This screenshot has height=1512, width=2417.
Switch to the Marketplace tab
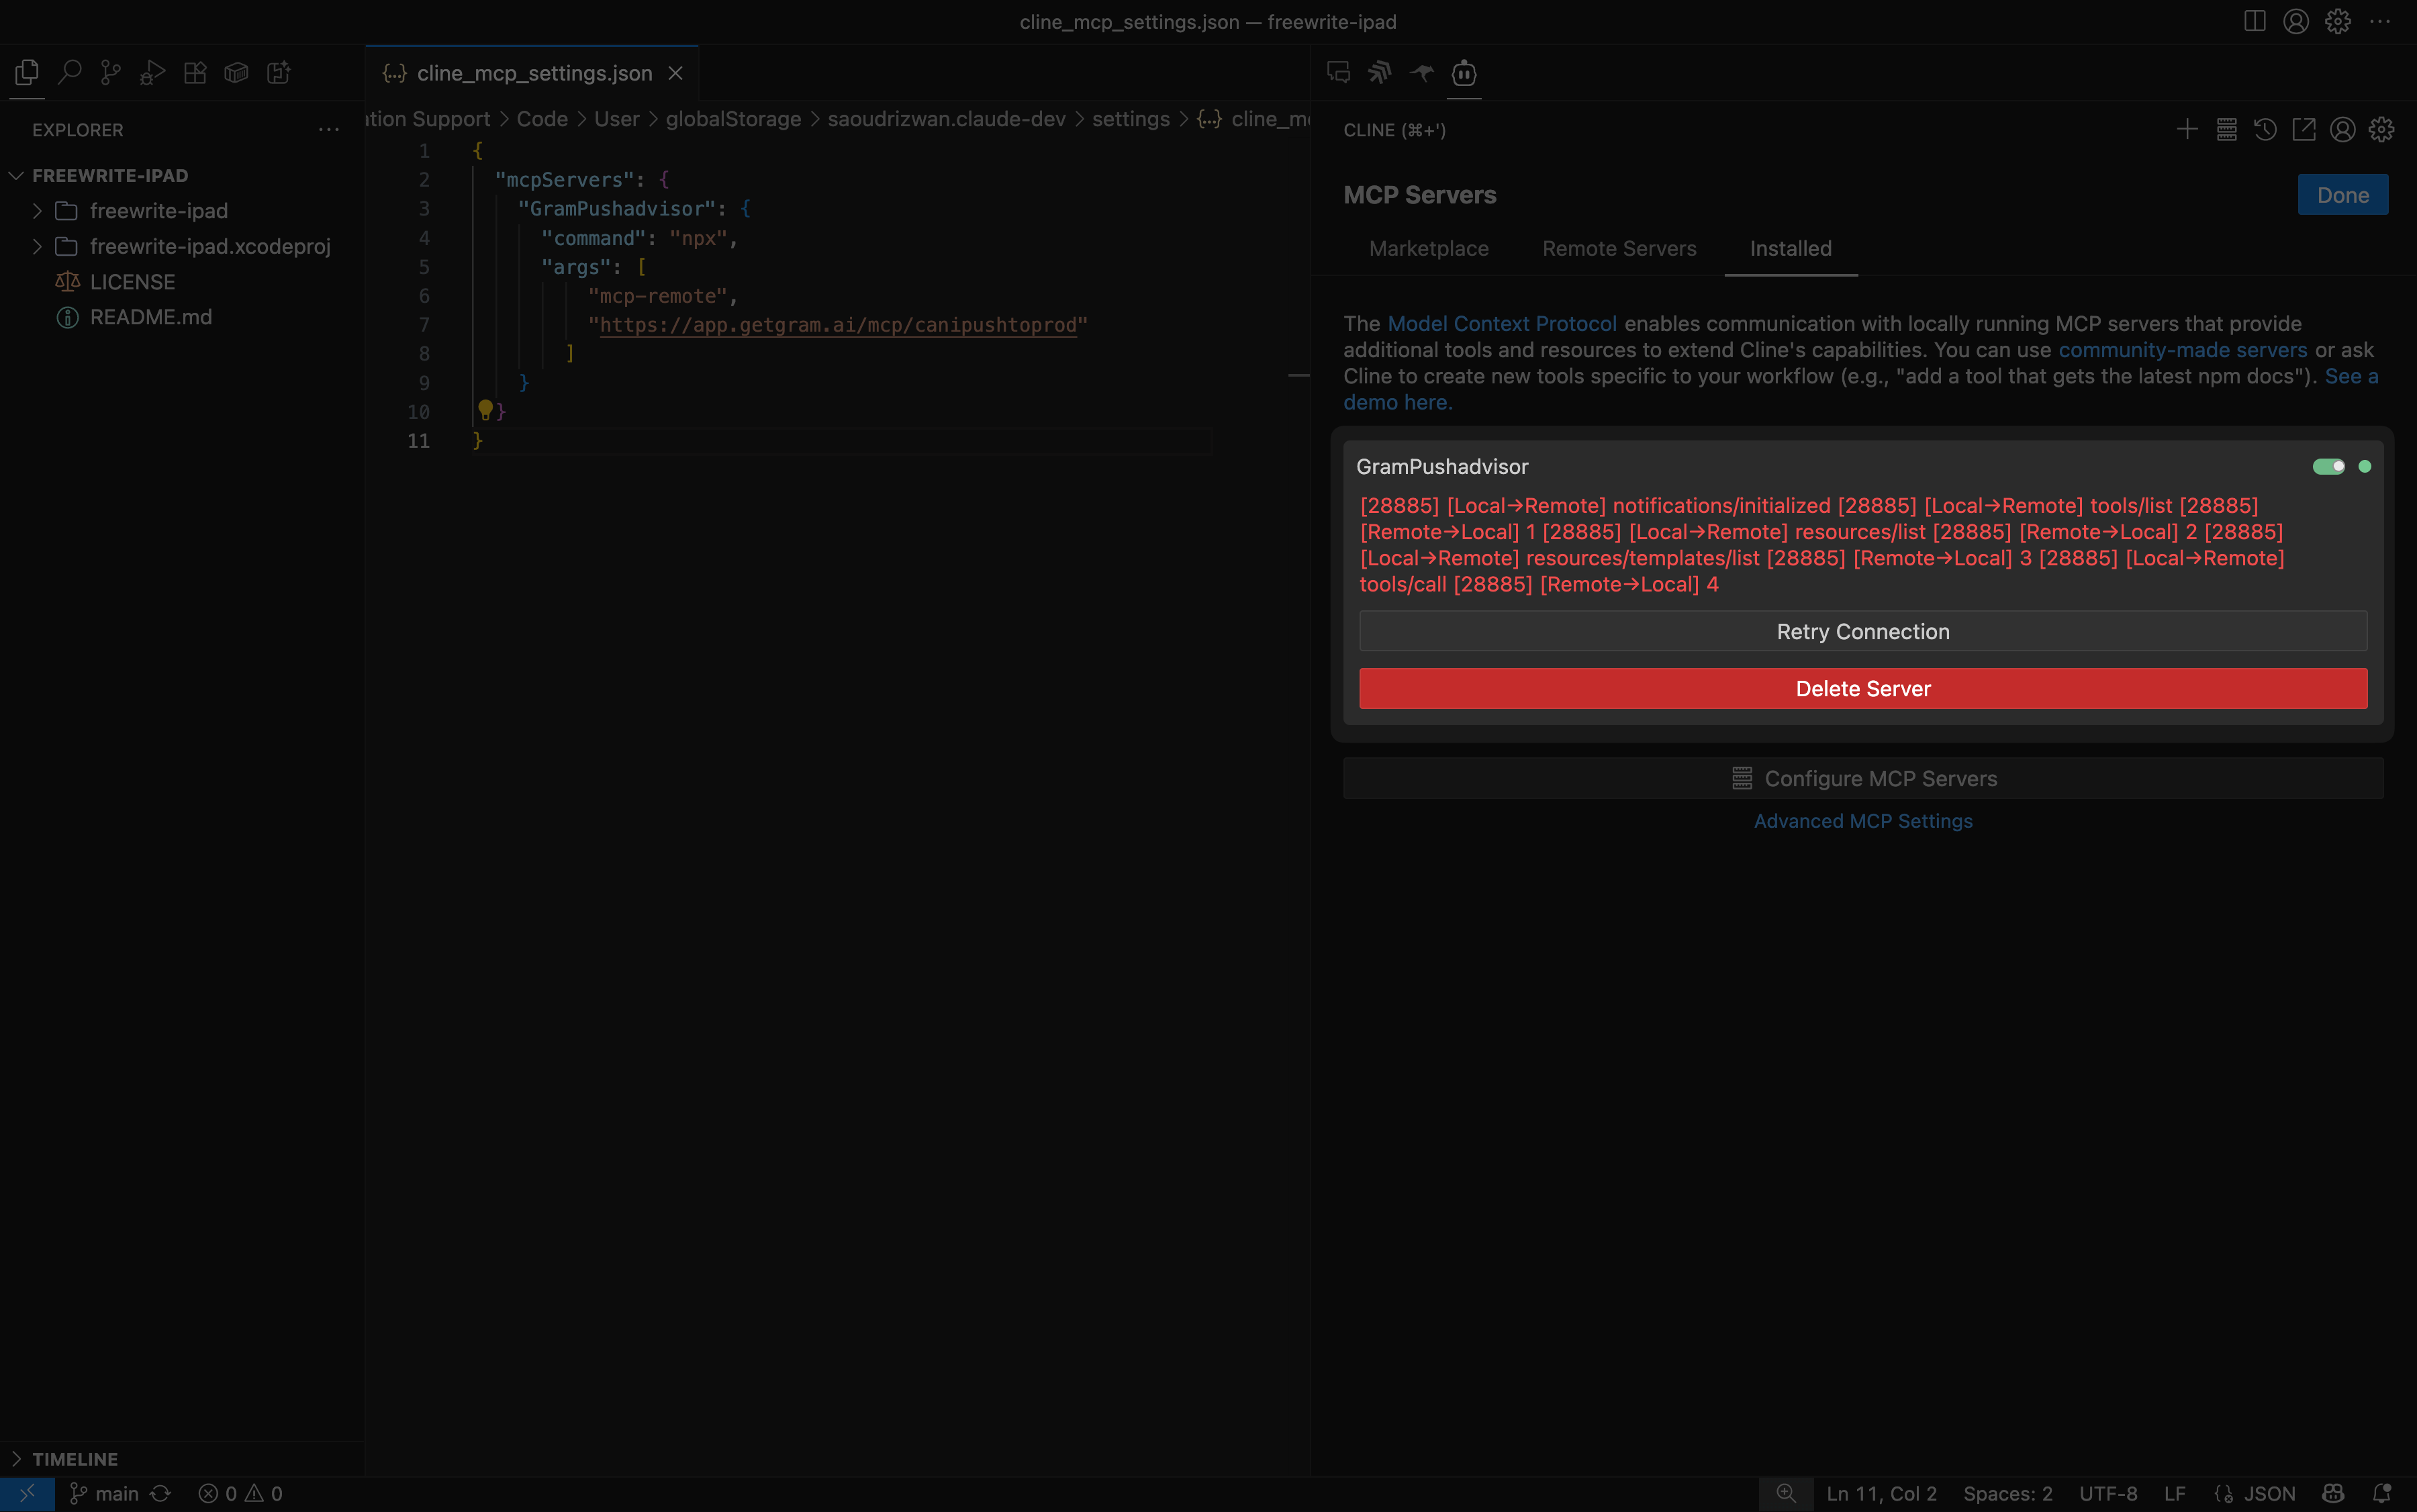1428,248
